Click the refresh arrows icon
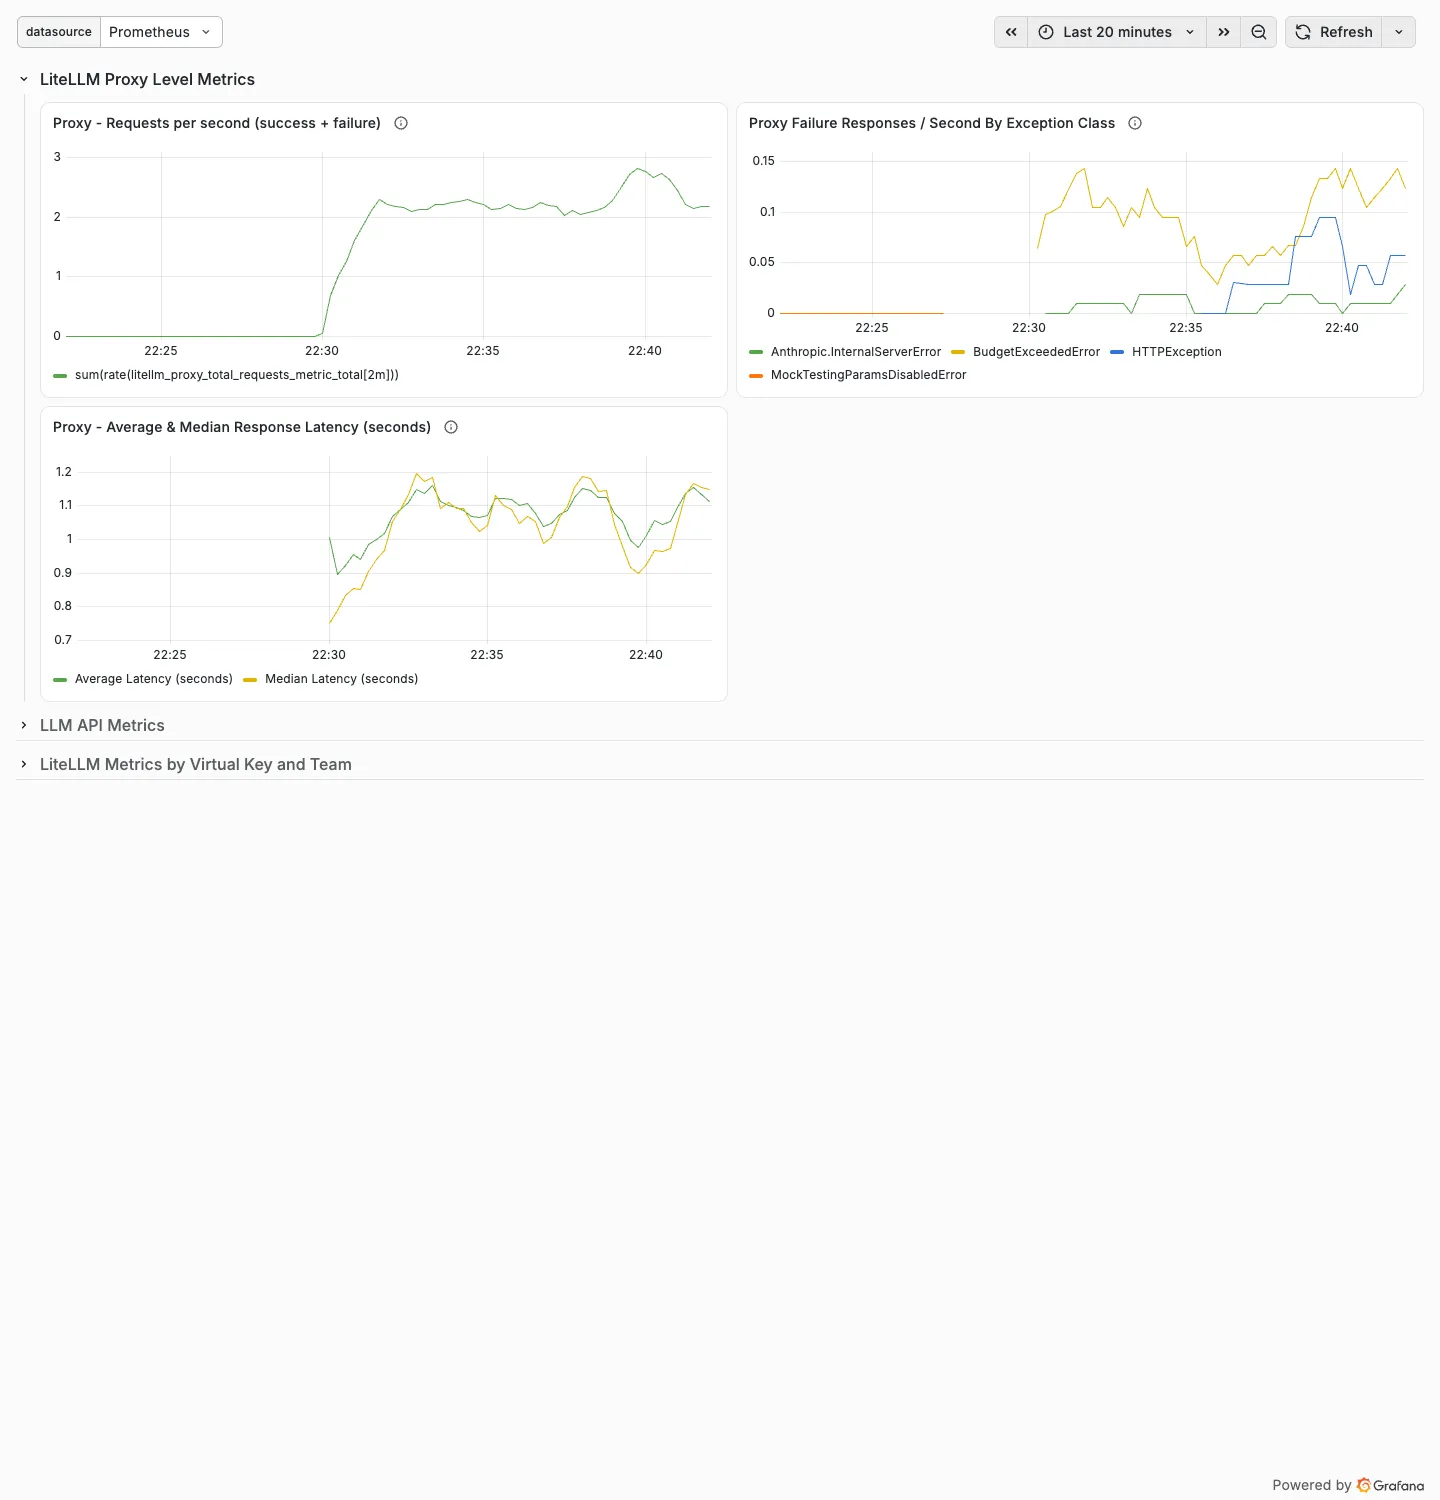The height and width of the screenshot is (1500, 1440). point(1303,32)
